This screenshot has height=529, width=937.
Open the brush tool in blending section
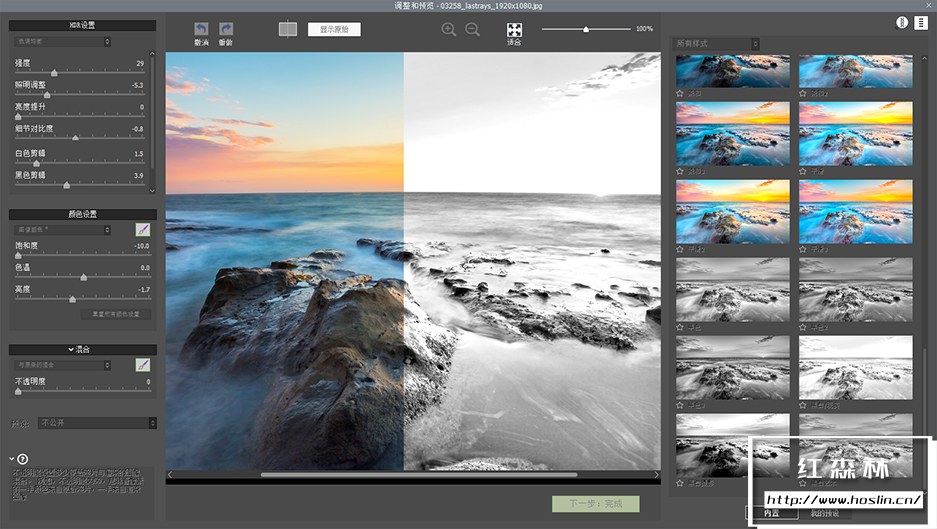click(143, 365)
